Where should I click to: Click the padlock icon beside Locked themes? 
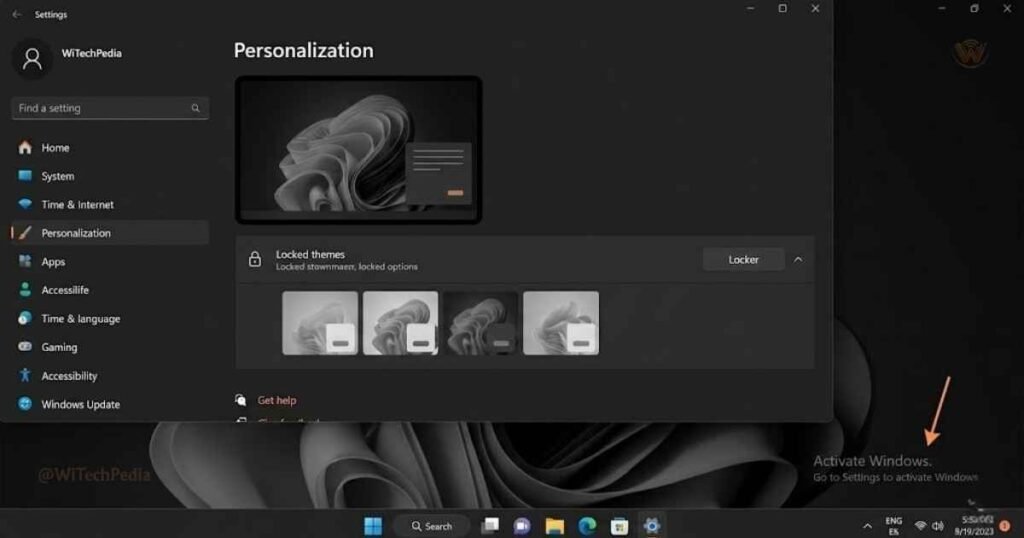[x=255, y=259]
